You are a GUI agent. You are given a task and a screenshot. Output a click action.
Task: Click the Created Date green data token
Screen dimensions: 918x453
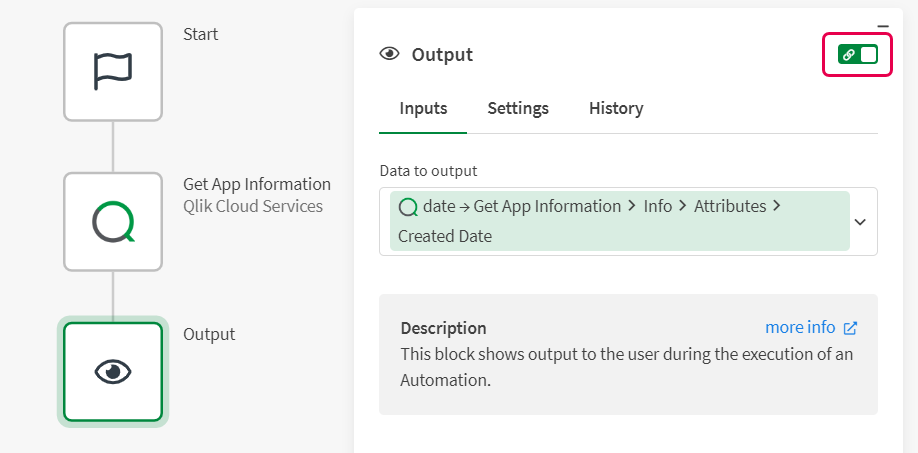point(618,221)
